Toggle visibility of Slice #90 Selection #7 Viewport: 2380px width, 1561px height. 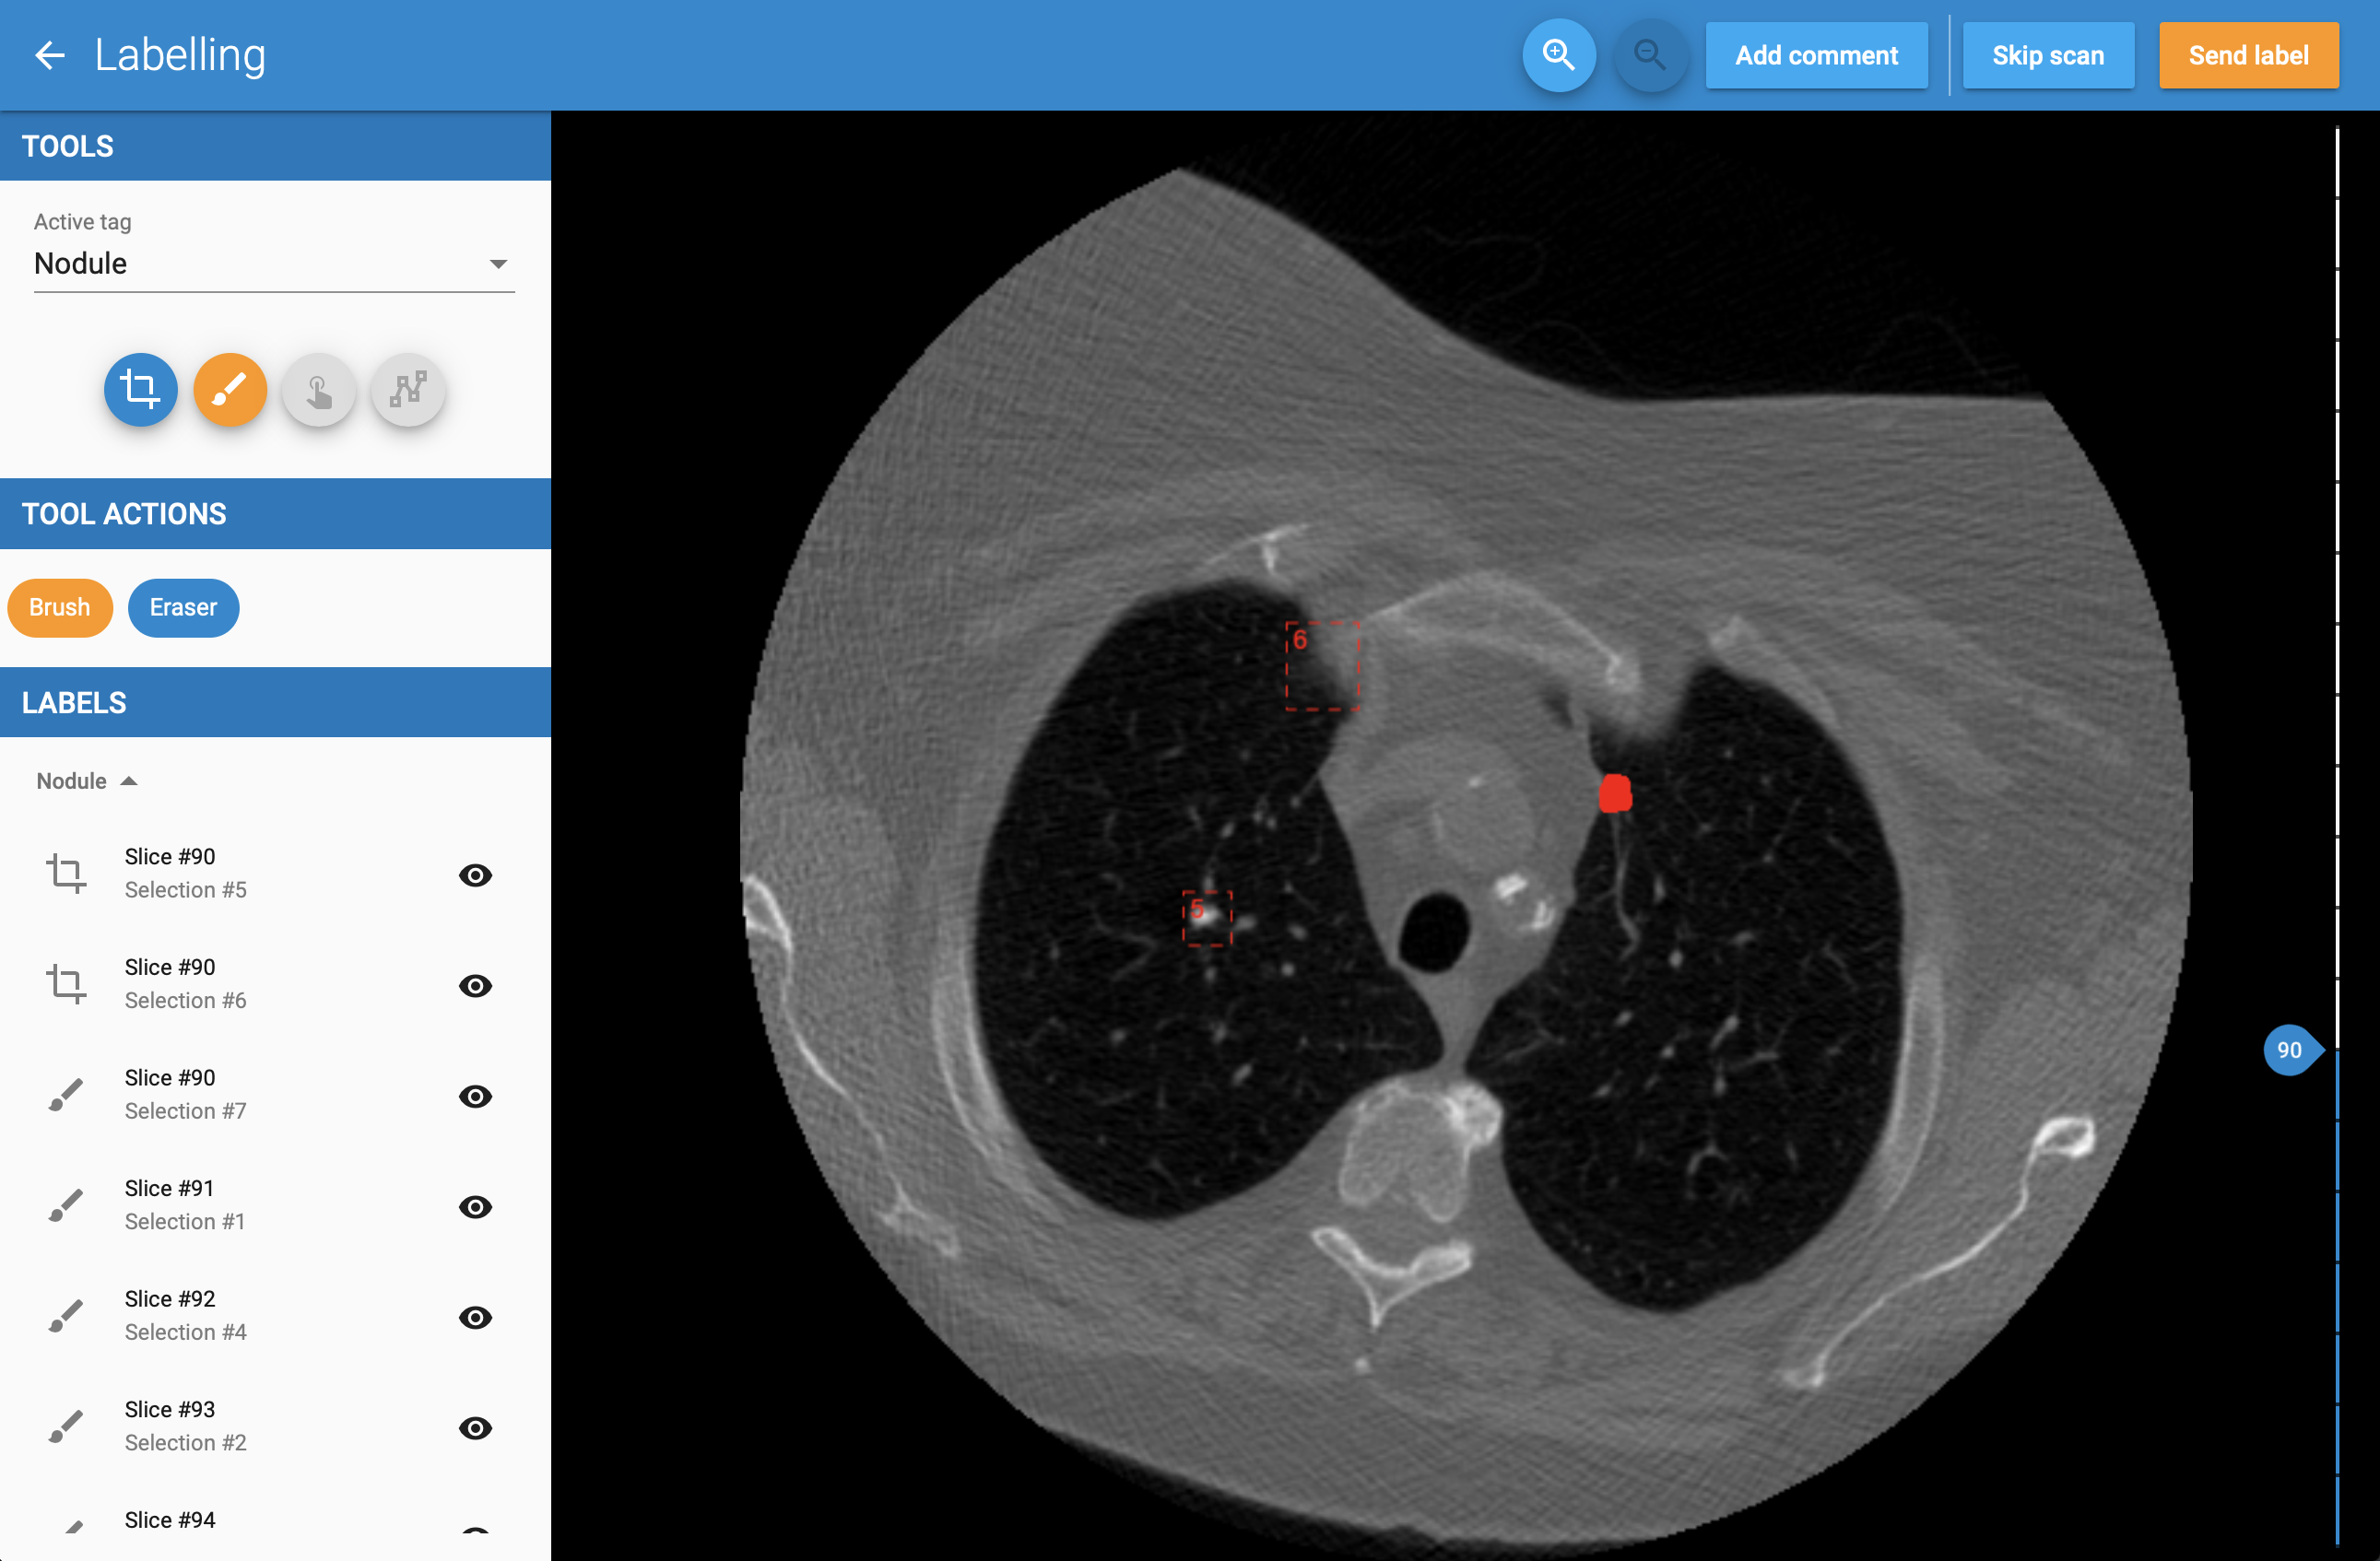tap(475, 1096)
